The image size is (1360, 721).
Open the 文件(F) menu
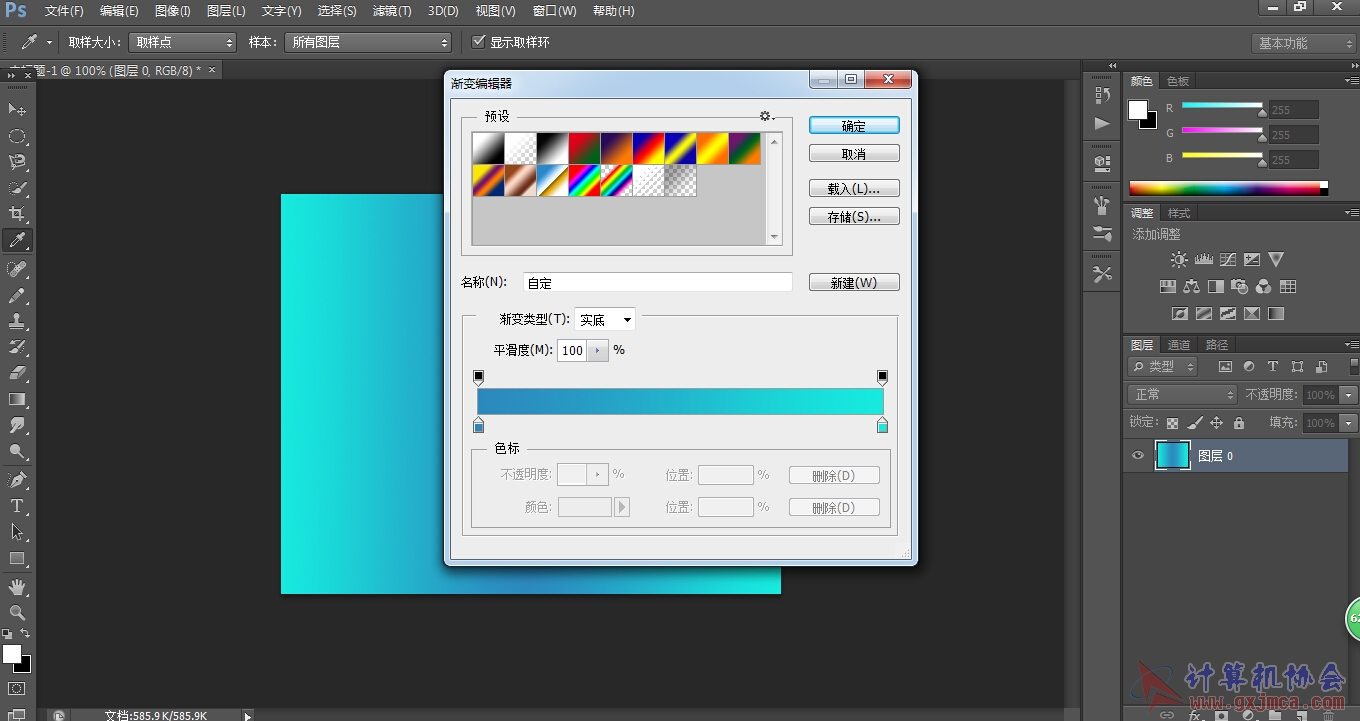(x=64, y=11)
